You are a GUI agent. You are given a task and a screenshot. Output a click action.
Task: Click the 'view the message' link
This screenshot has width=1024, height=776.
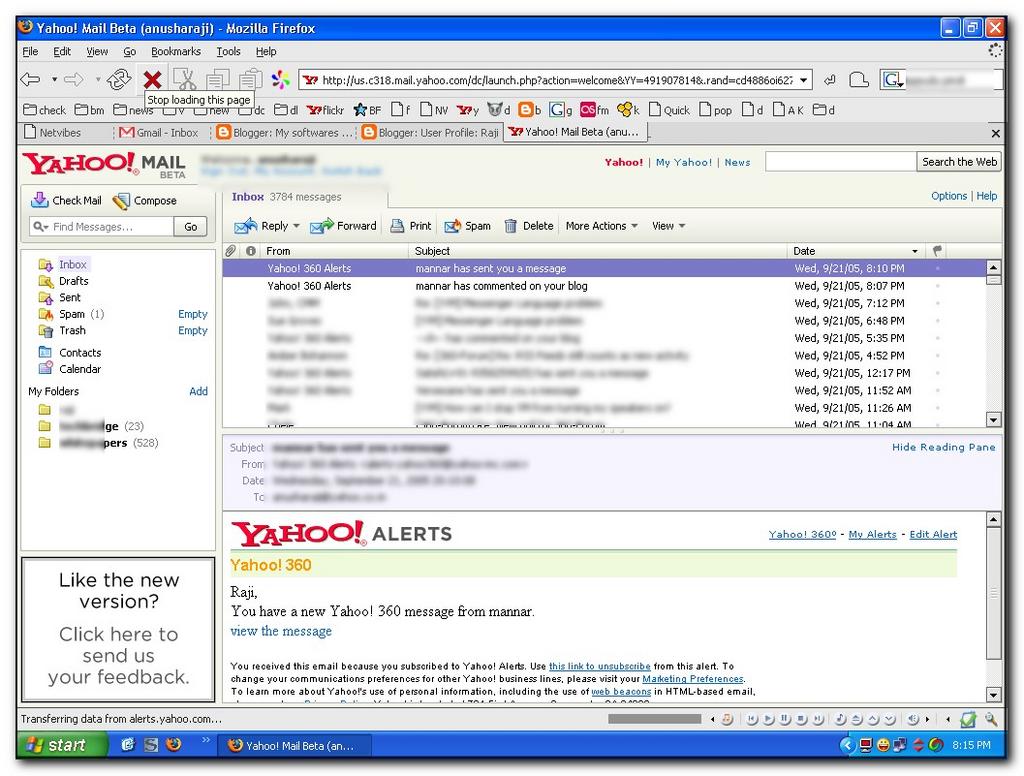coord(281,631)
